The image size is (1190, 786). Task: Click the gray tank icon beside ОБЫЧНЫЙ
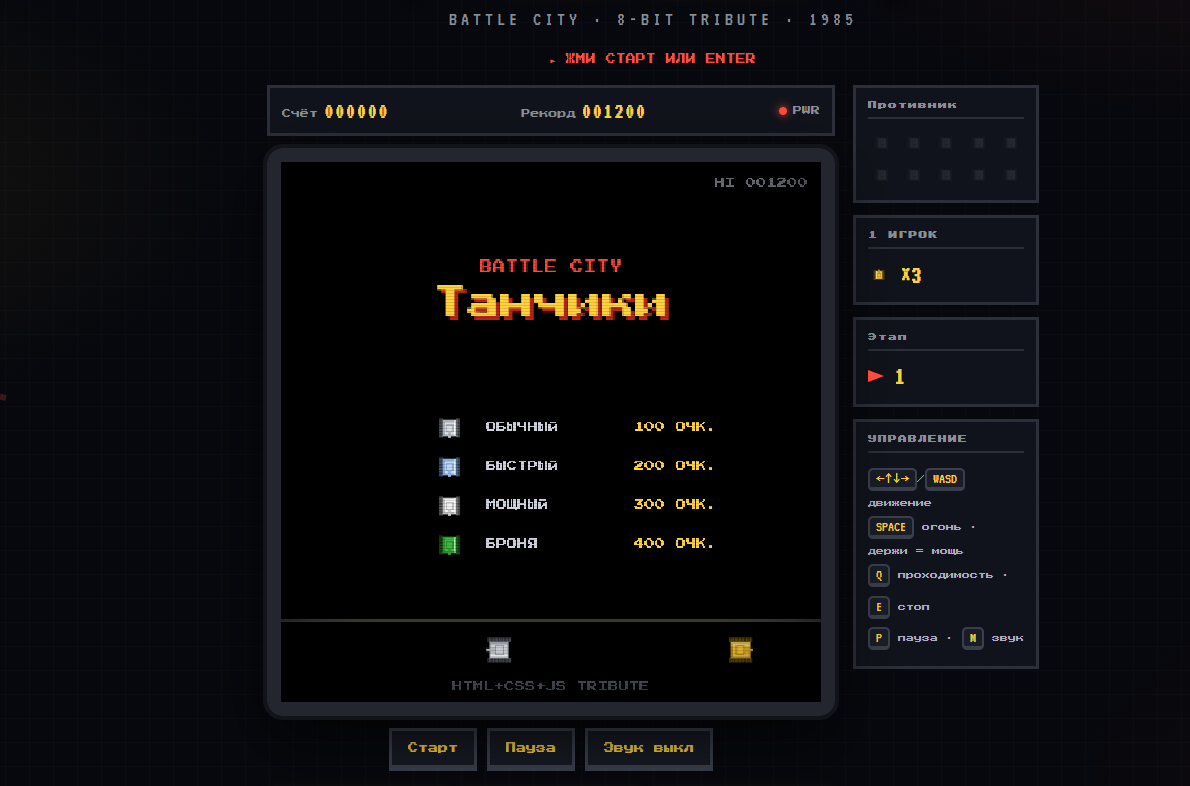[449, 428]
